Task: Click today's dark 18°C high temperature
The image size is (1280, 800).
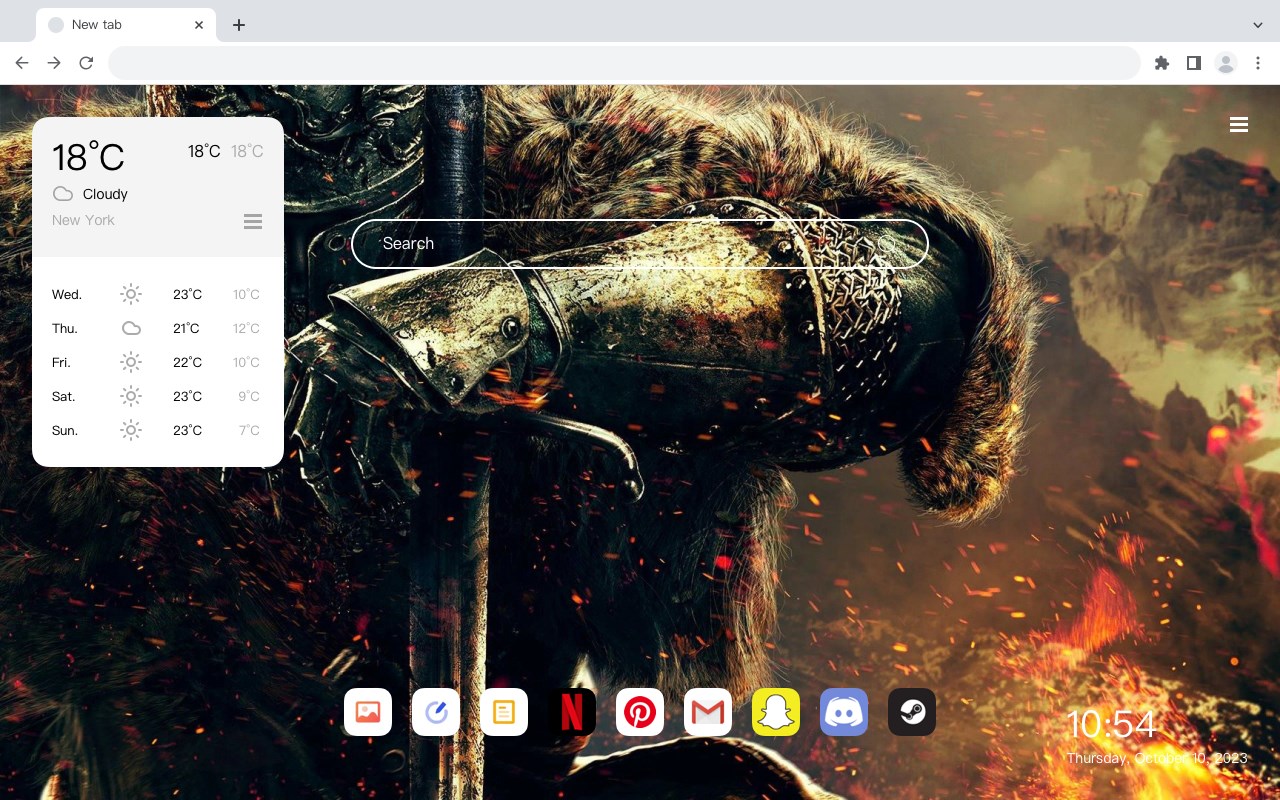Action: [x=204, y=151]
